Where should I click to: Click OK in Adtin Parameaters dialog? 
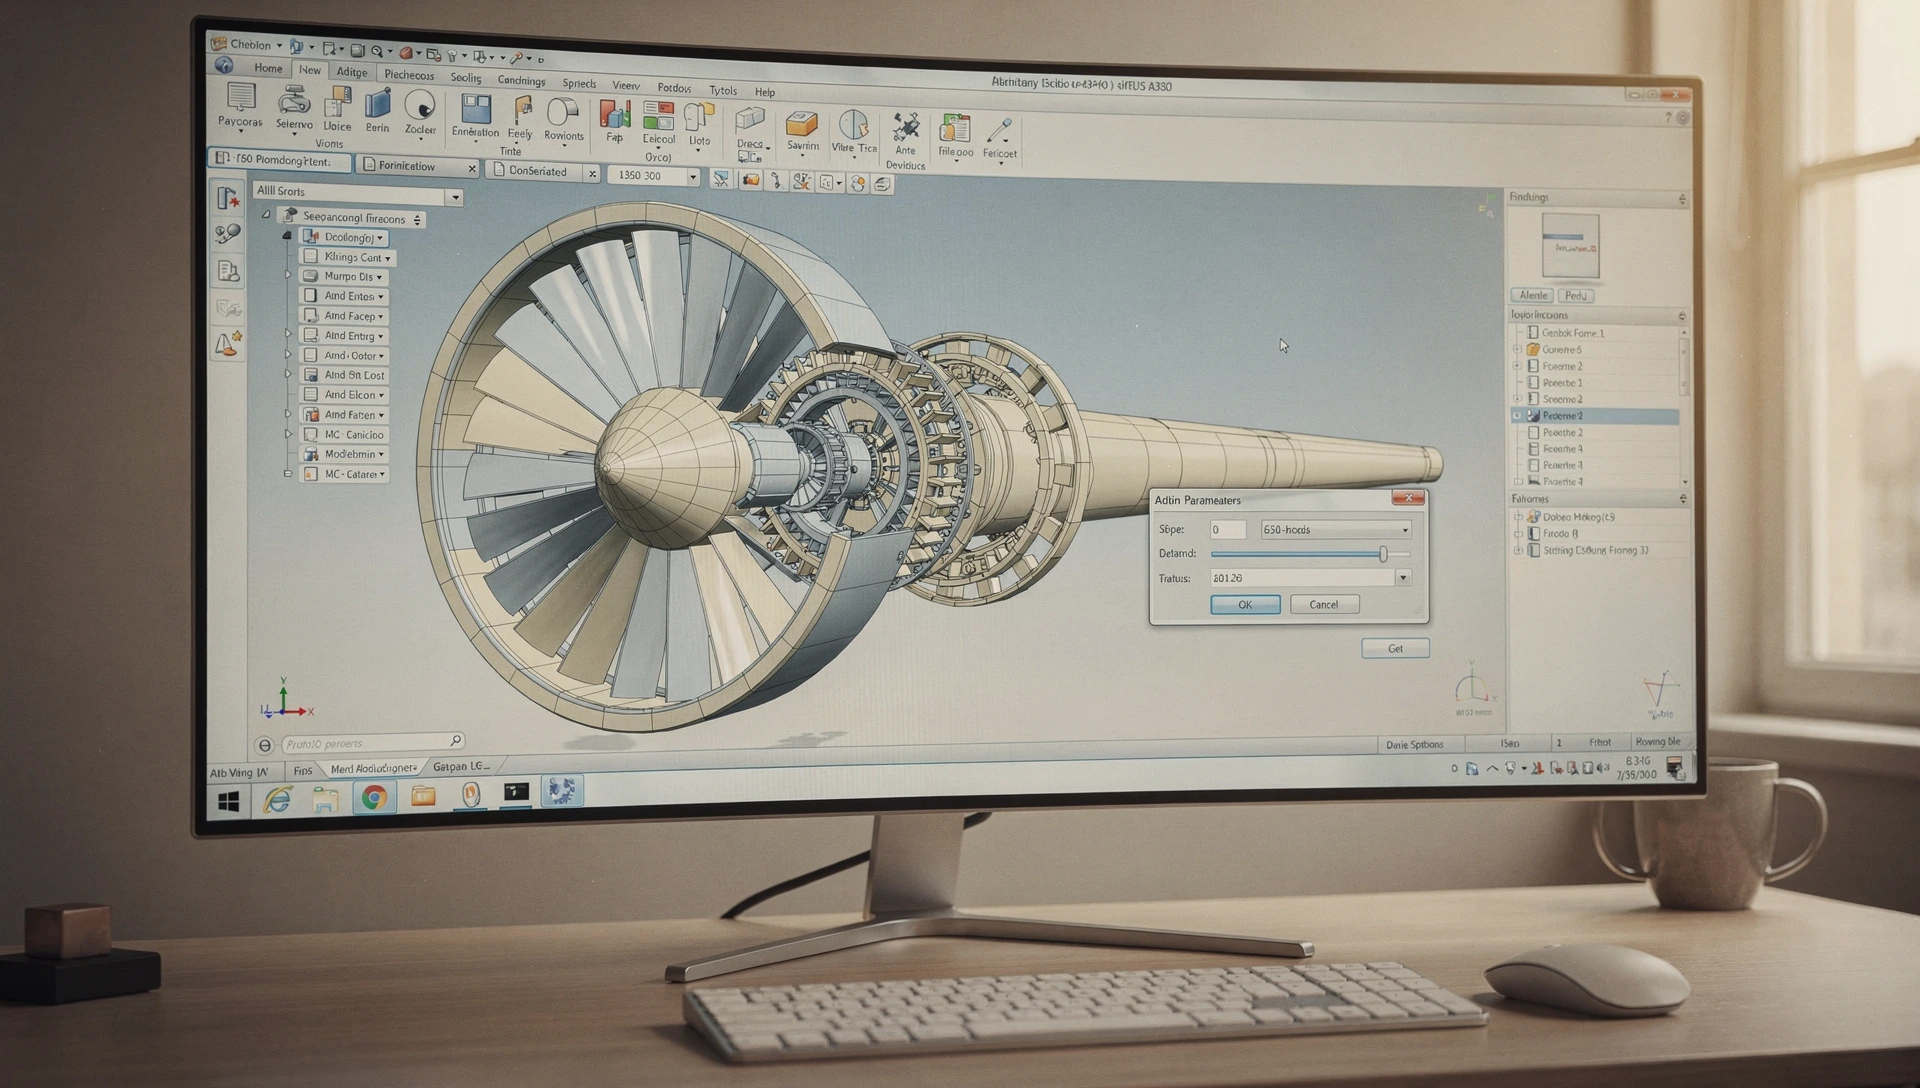pos(1244,604)
